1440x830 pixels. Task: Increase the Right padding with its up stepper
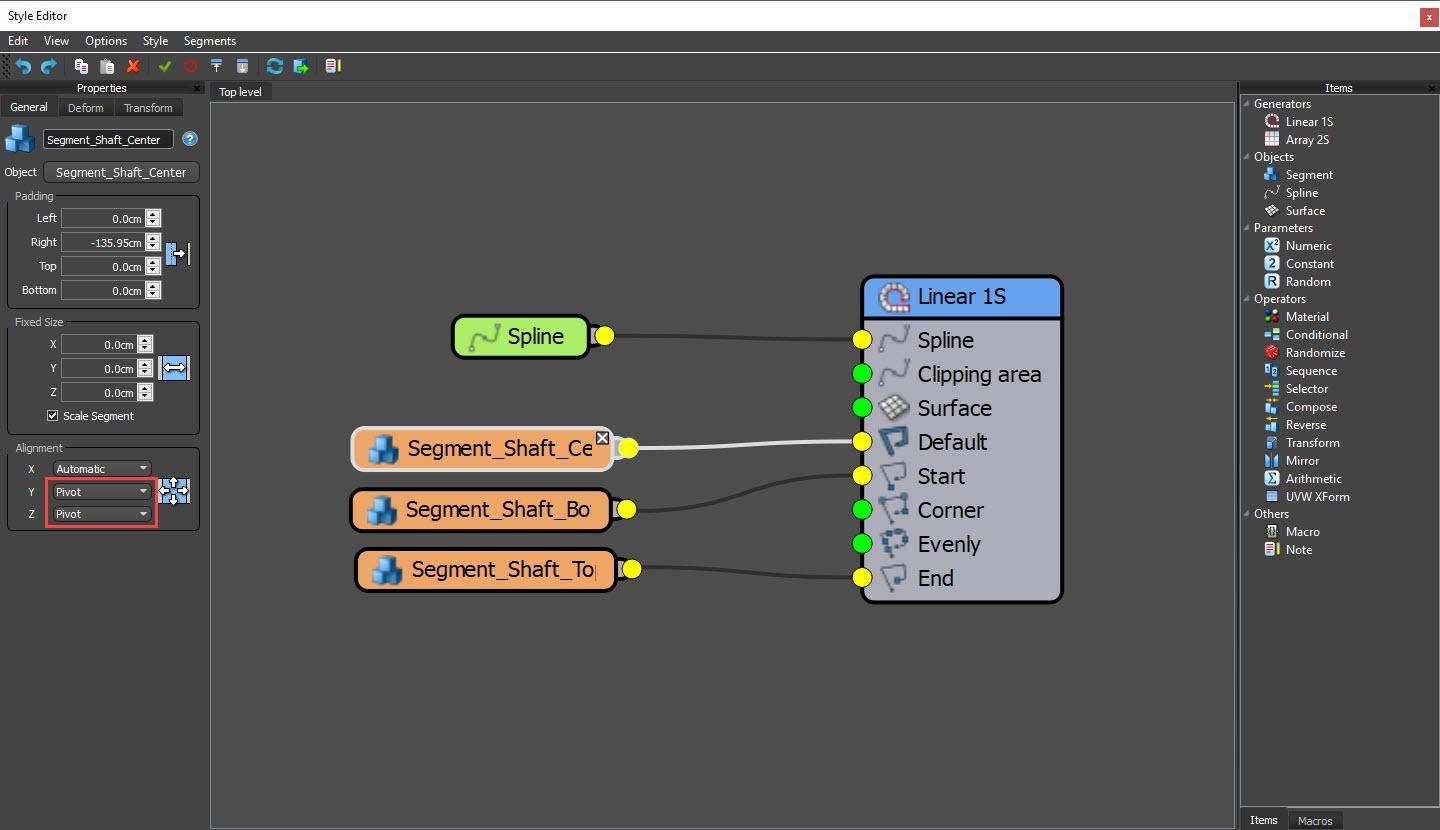[x=152, y=237]
